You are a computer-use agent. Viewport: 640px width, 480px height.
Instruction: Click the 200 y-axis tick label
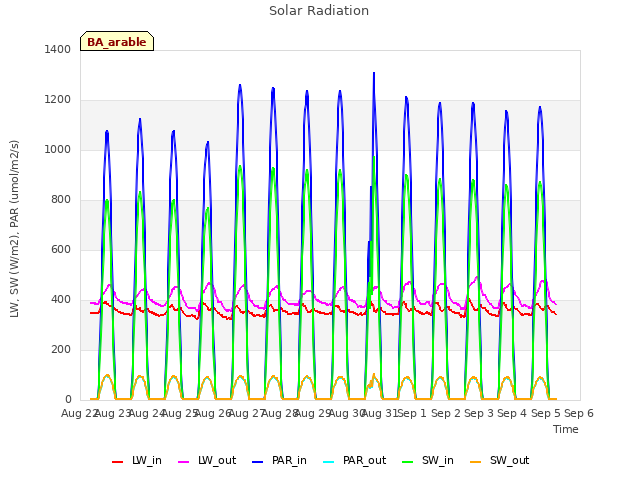[61, 349]
